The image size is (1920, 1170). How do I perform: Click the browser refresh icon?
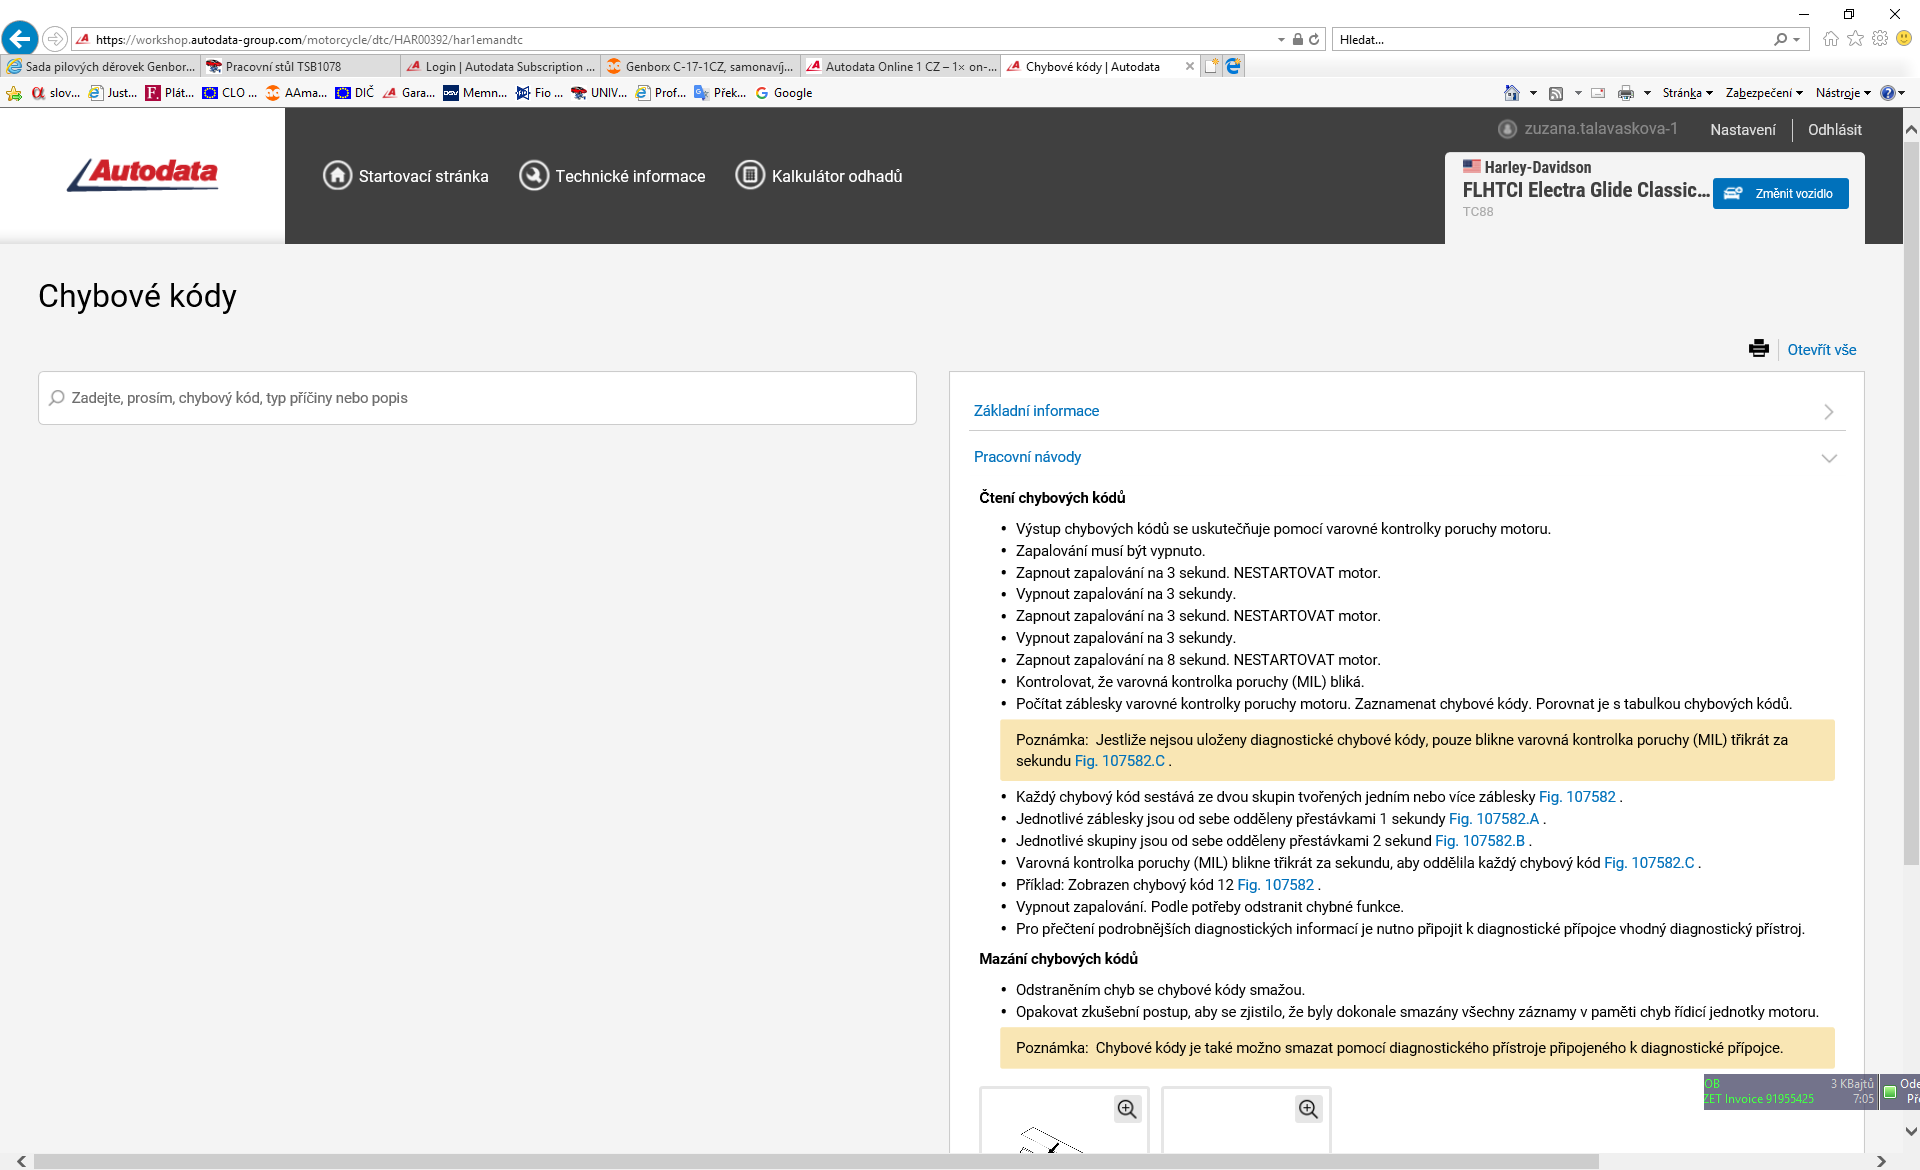[1314, 39]
